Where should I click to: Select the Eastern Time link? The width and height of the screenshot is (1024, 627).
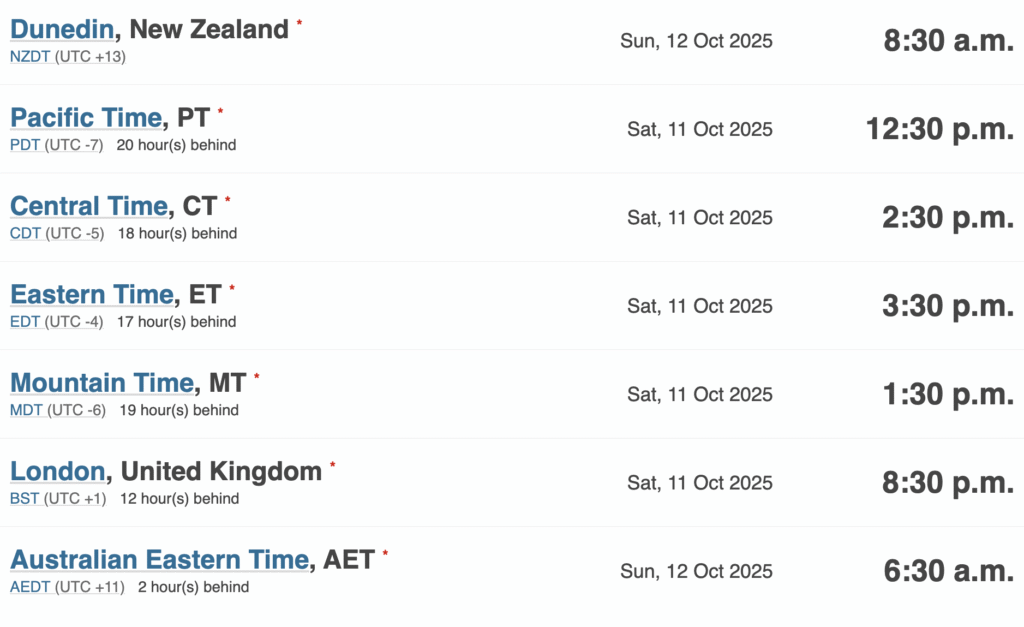click(x=91, y=295)
